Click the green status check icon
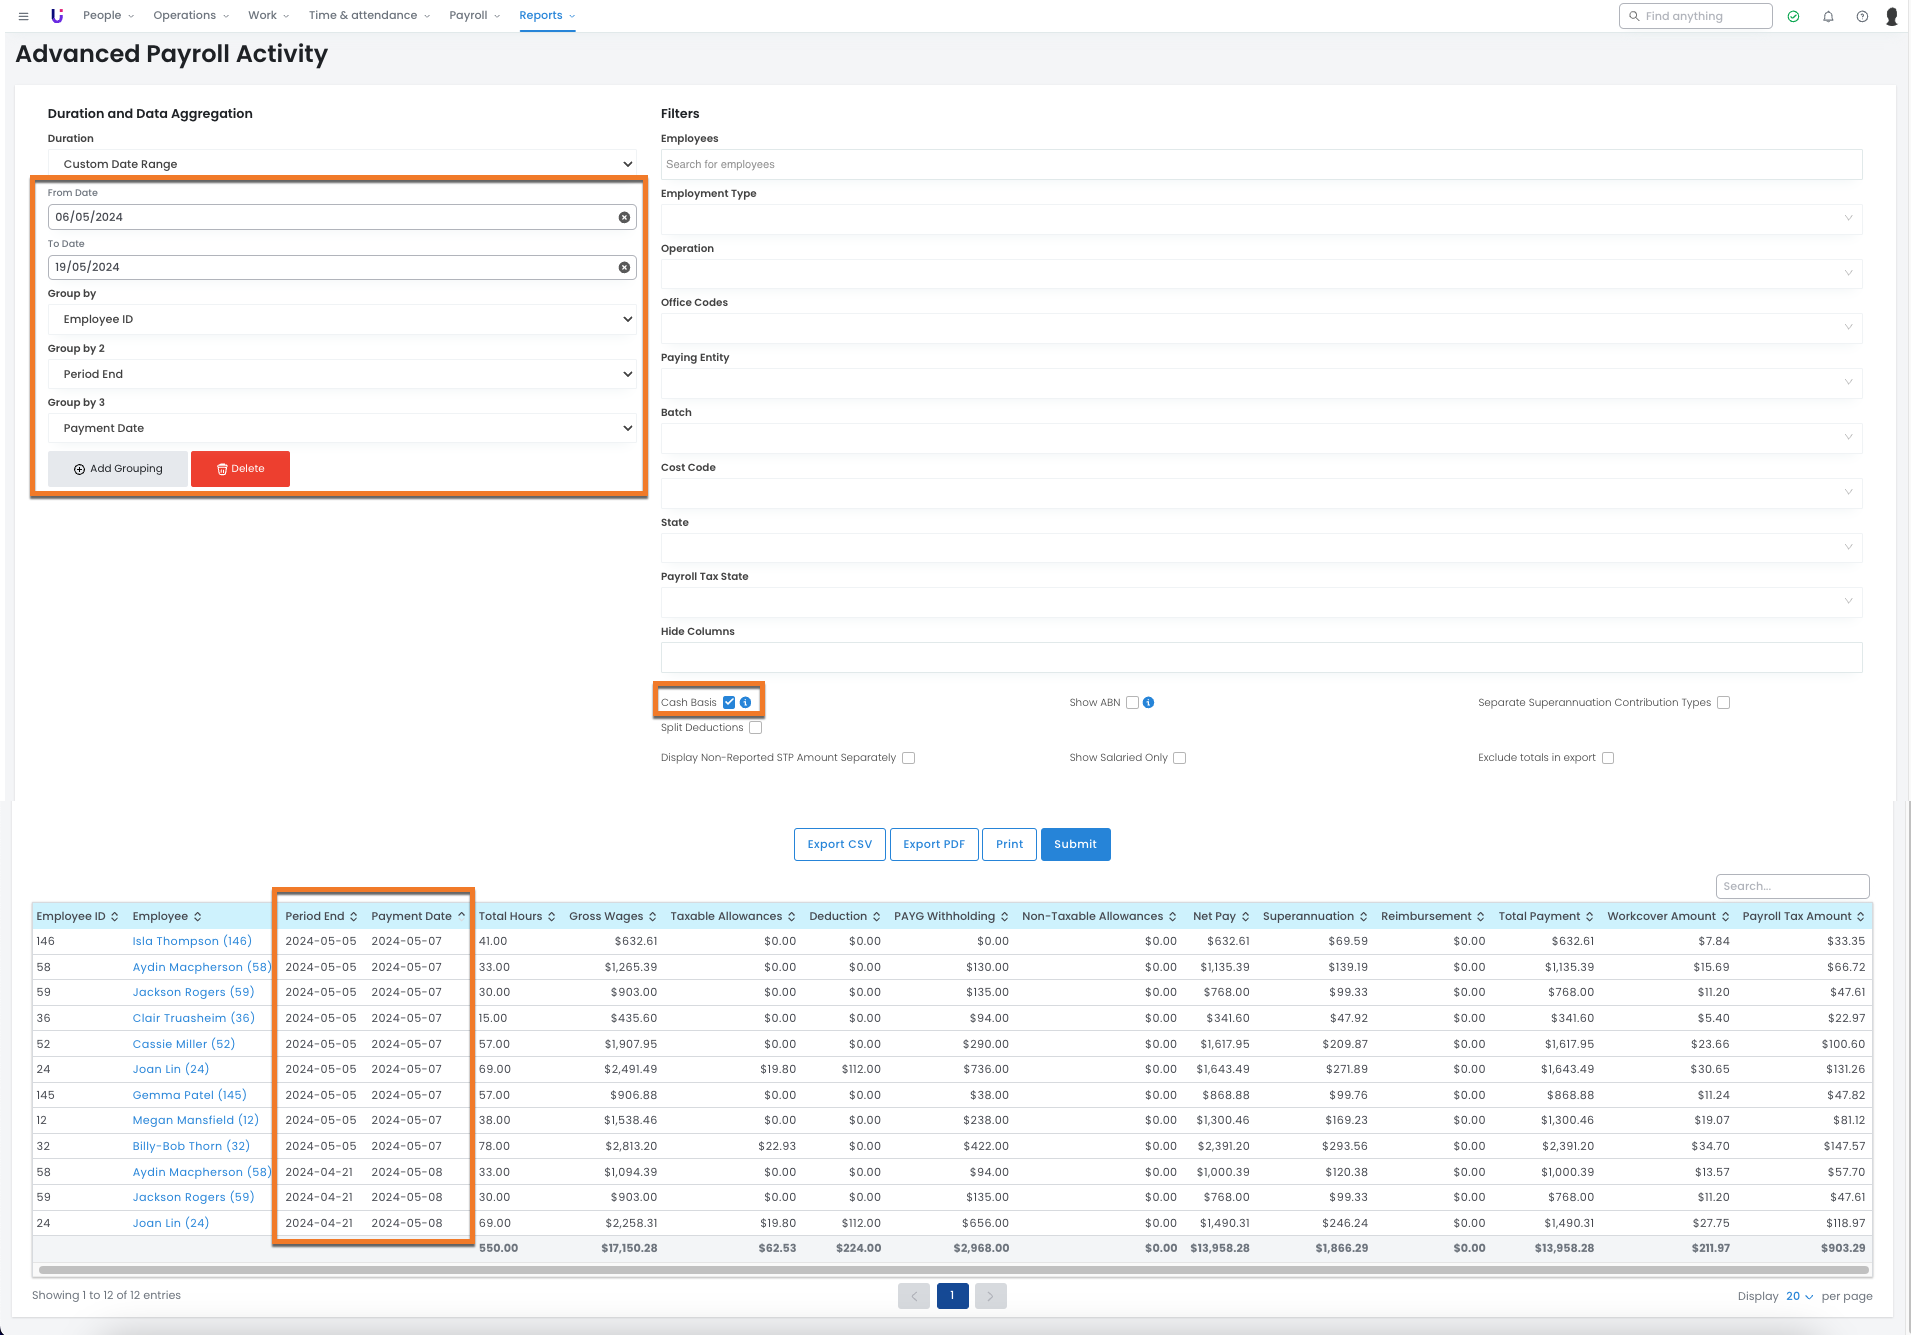Viewport: 1911px width, 1335px height. pyautogui.click(x=1794, y=16)
